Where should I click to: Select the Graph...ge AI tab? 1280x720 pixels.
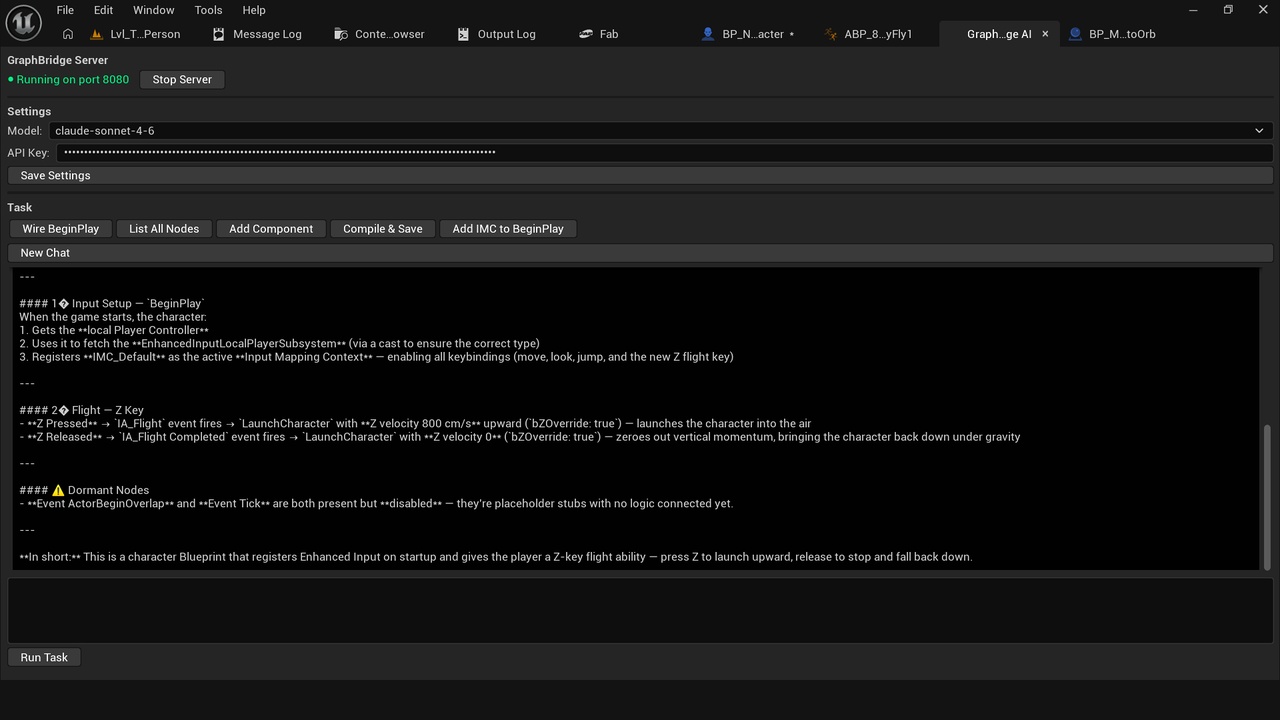[998, 34]
